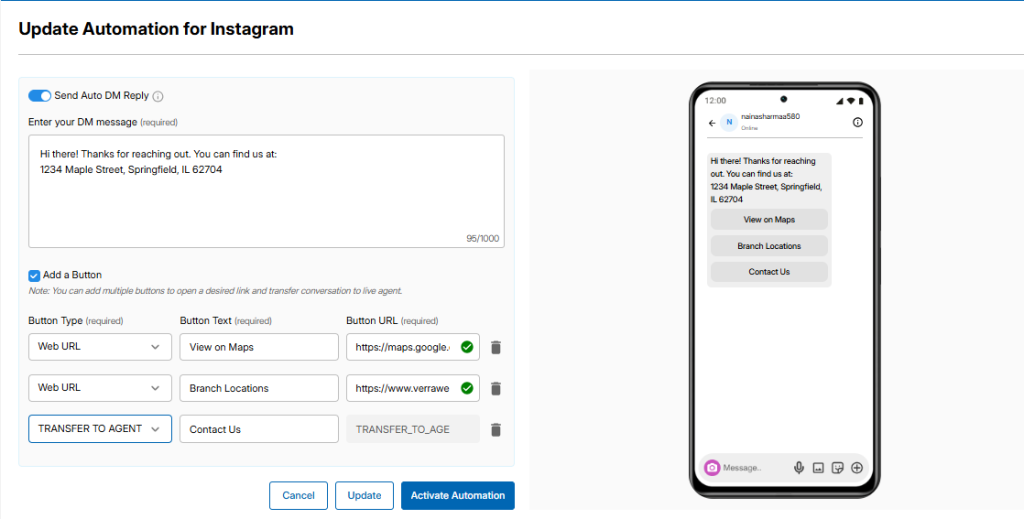Click the Update Automation for Instagram heading

(x=156, y=29)
